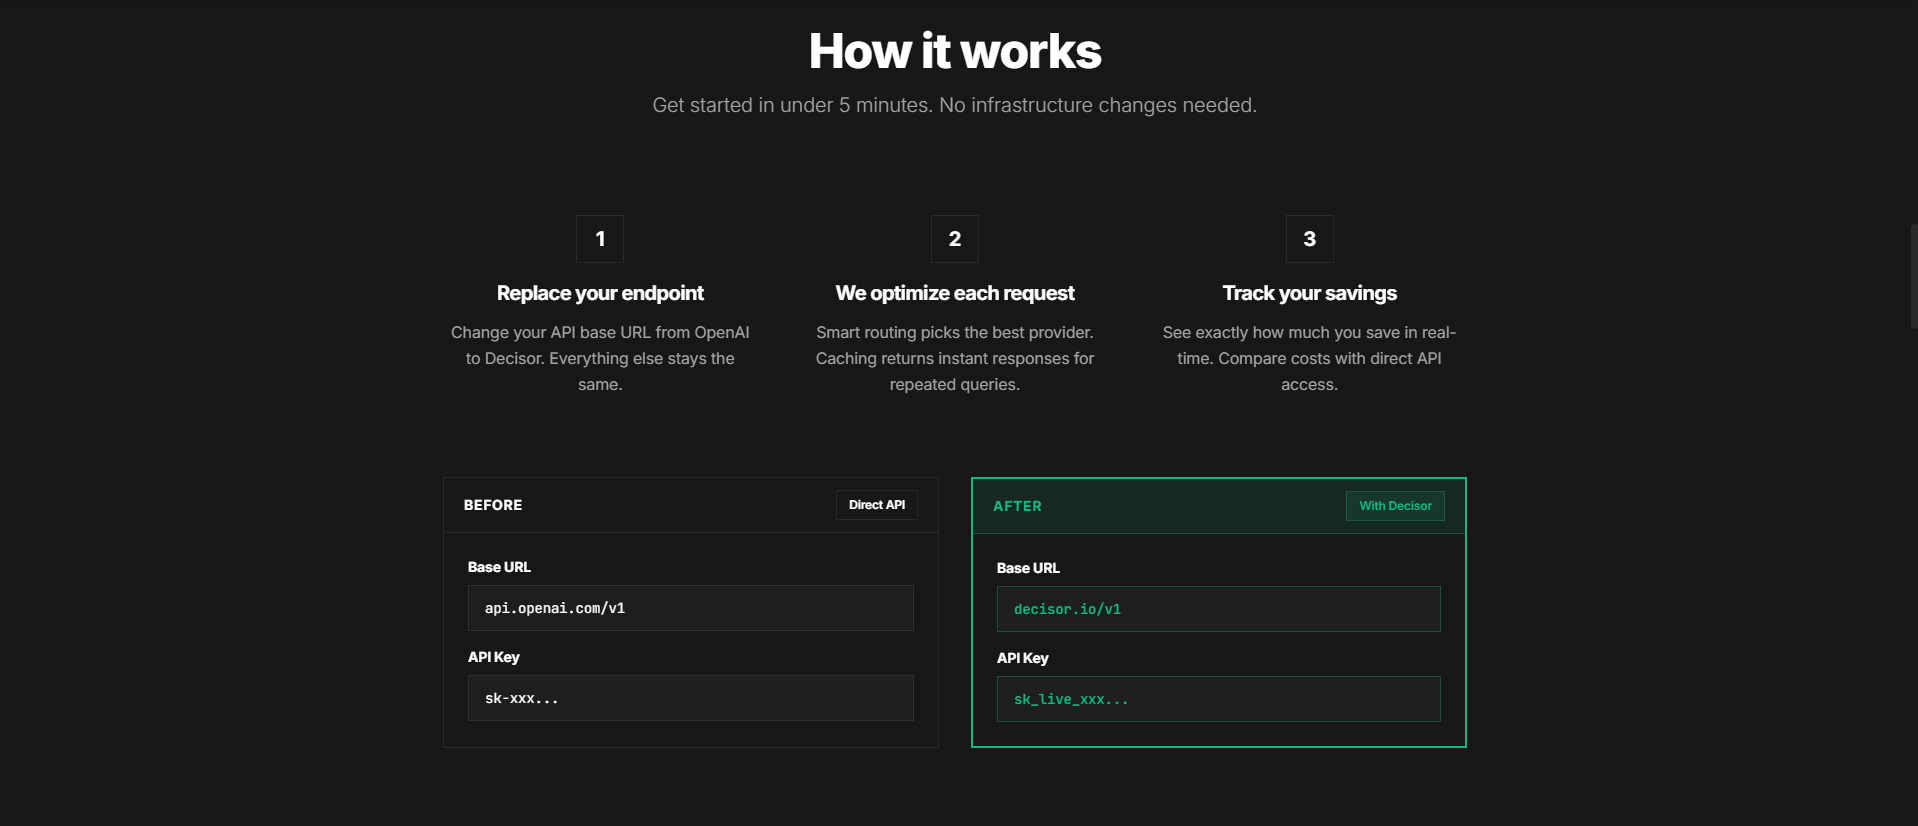The height and width of the screenshot is (826, 1918).
Task: Click the 'See exactly how much you save' description
Action: pos(1310,358)
